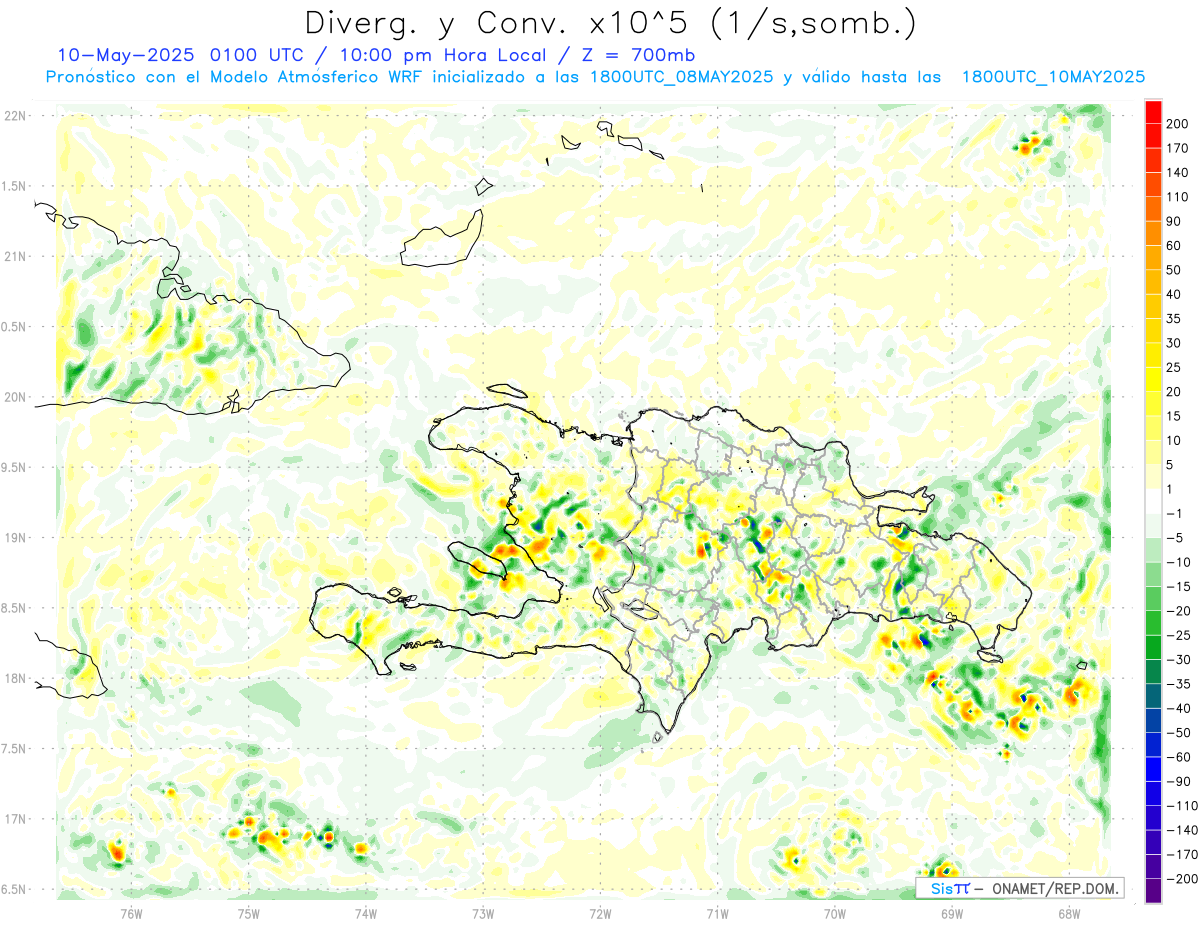The image size is (1200, 927).
Task: Click the '72W' longitude label
Action: [600, 914]
